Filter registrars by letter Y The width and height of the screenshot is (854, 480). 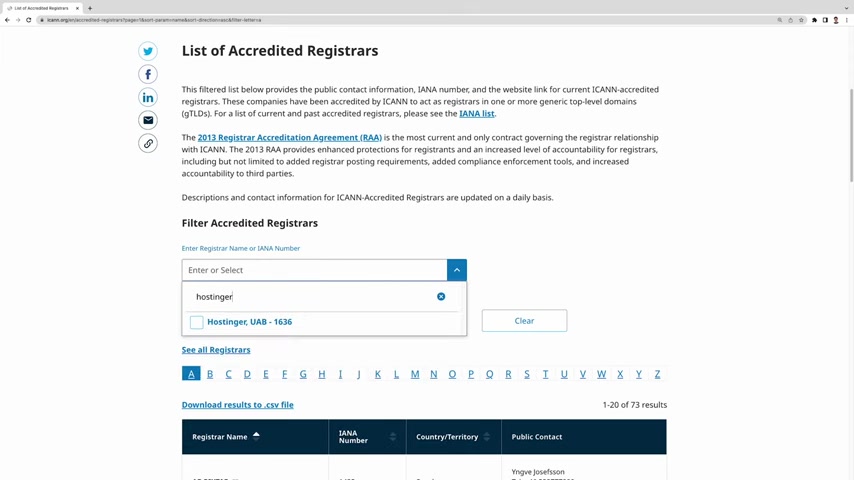pyautogui.click(x=639, y=374)
